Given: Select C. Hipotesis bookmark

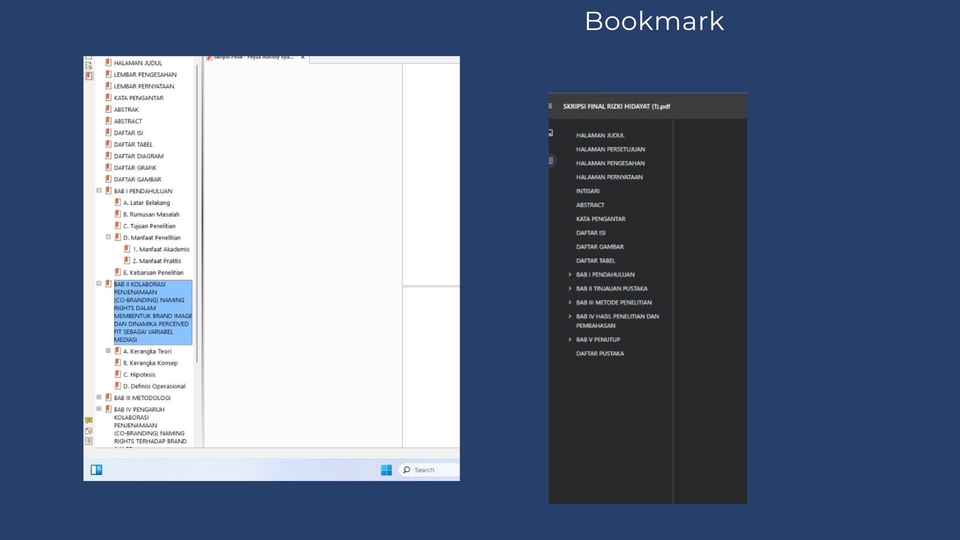Looking at the screenshot, I should tap(140, 374).
